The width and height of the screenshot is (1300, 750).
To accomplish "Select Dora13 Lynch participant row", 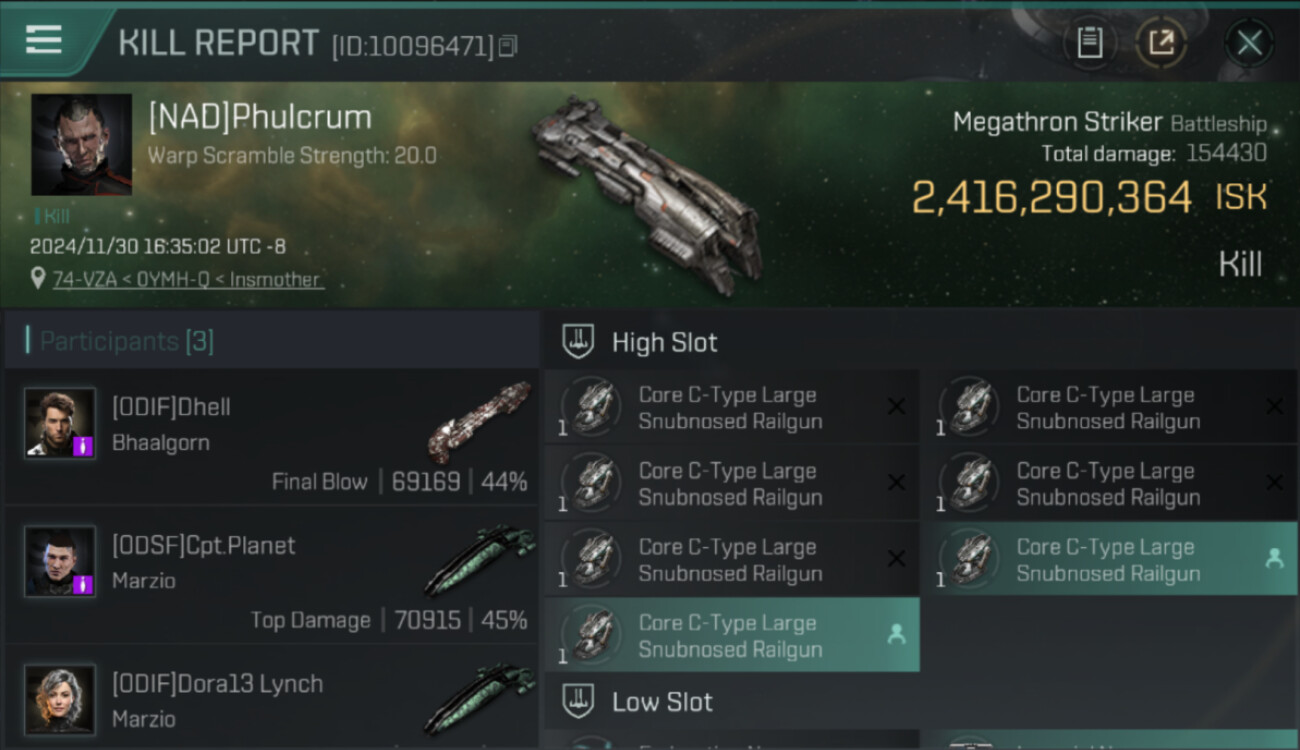I will tap(270, 700).
